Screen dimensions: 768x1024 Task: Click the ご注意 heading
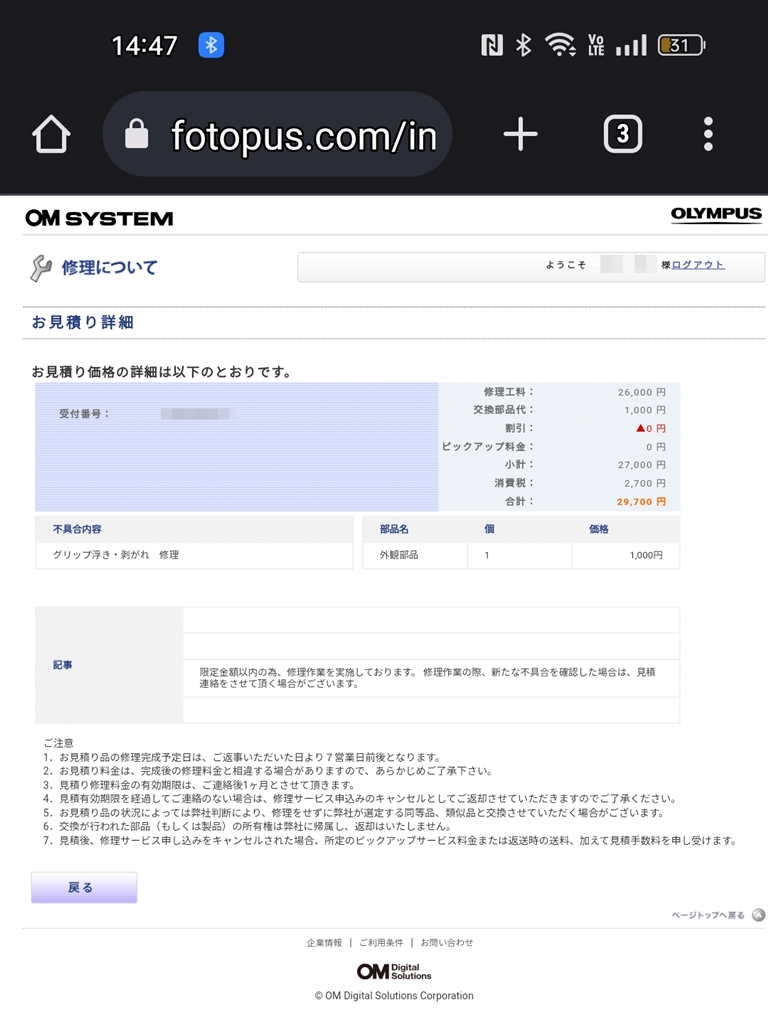coord(58,743)
